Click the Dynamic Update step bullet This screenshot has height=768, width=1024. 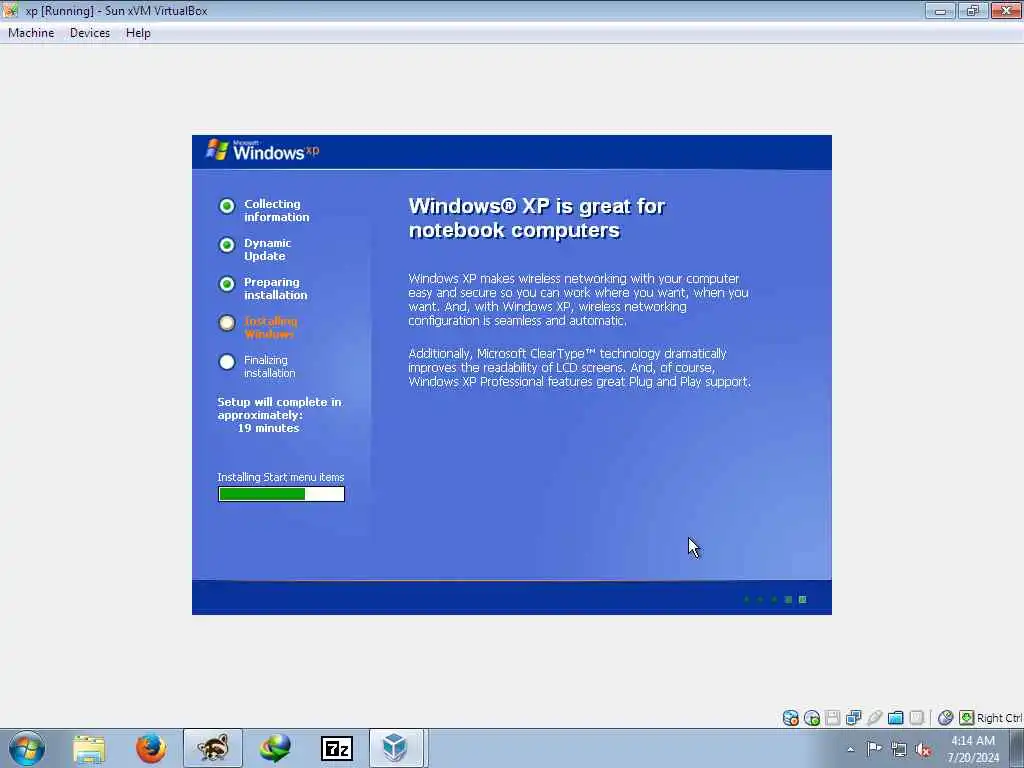click(227, 245)
